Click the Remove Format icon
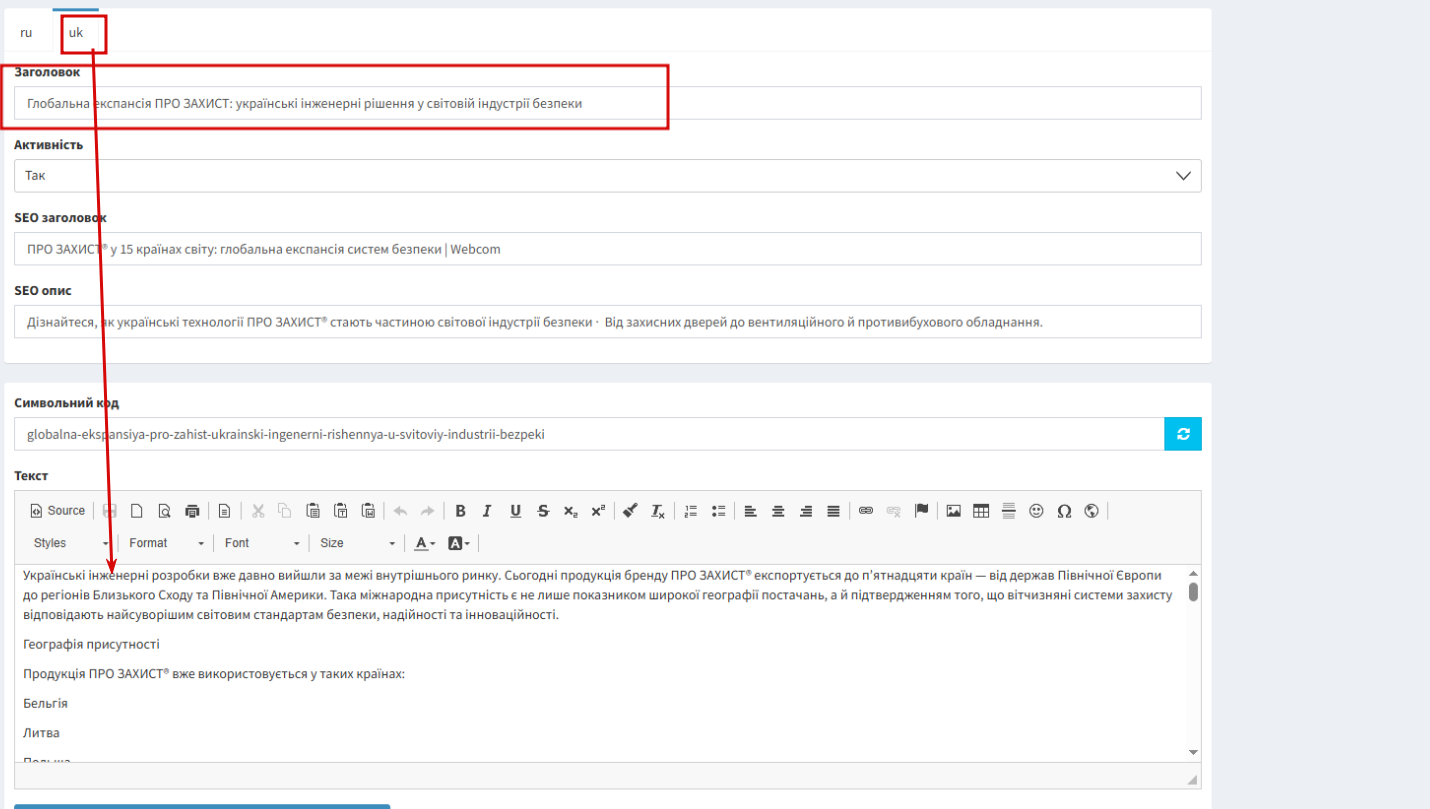The image size is (1430, 809). 658,511
